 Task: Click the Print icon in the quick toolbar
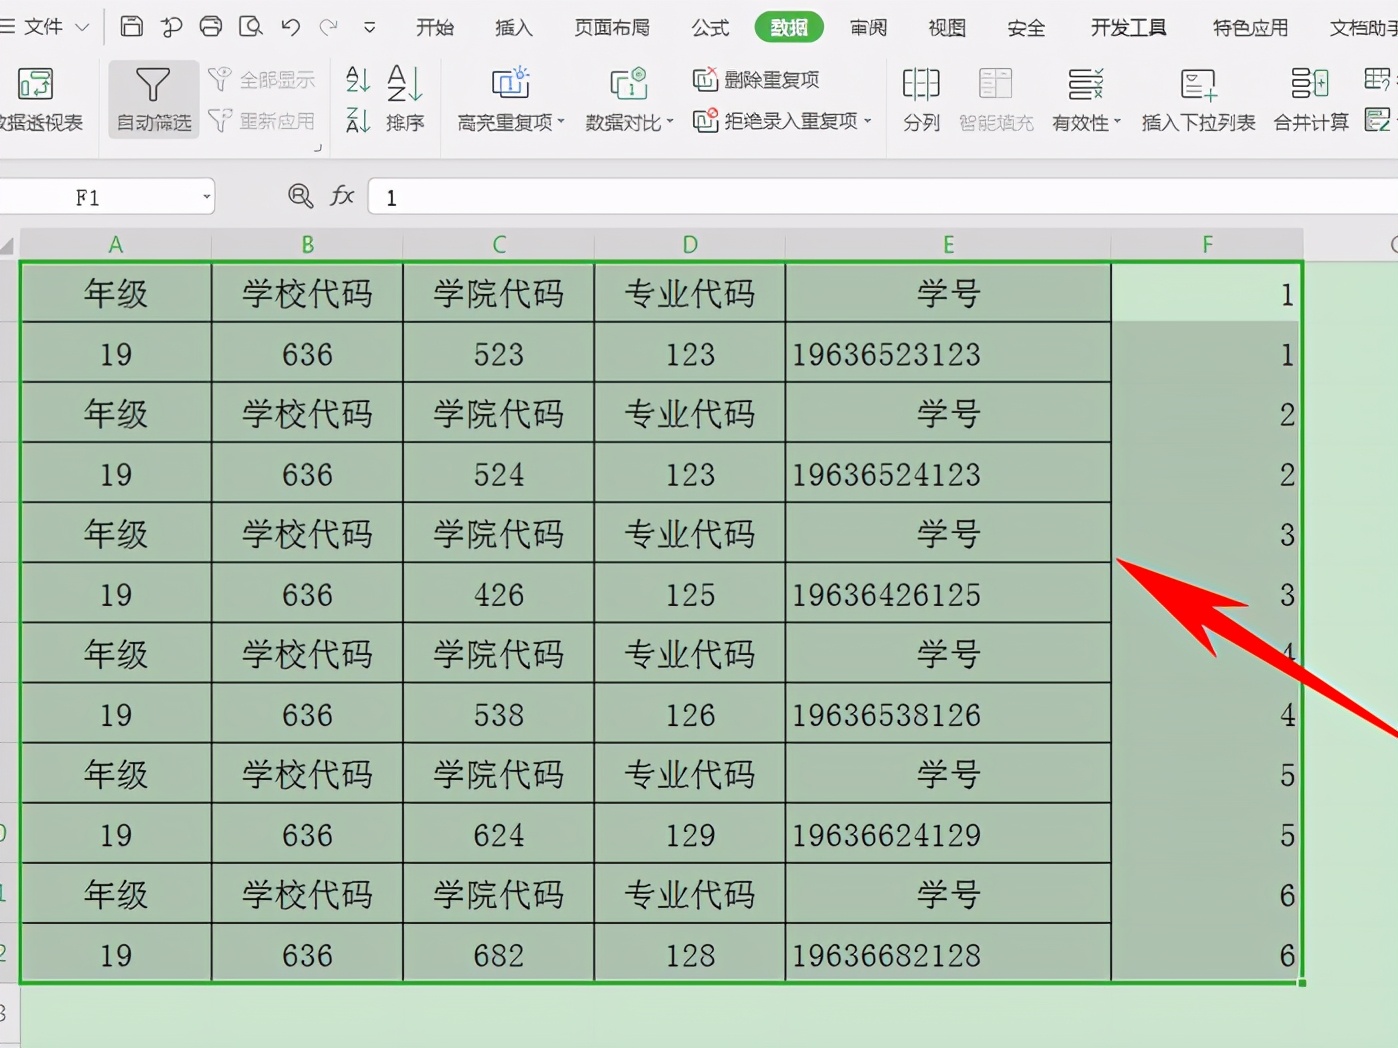click(210, 26)
